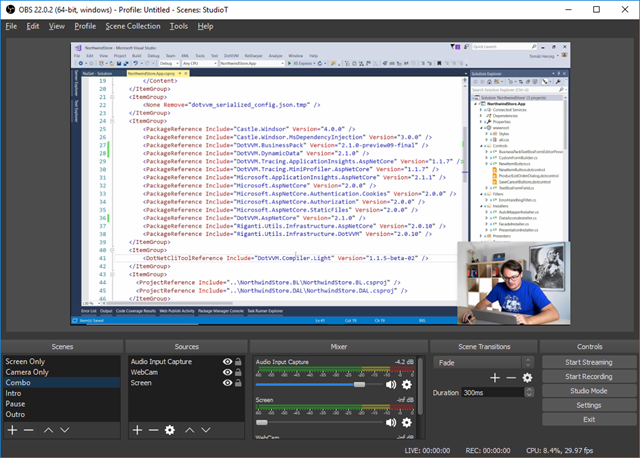
Task: Select the Screen Only scene
Action: 62,361
